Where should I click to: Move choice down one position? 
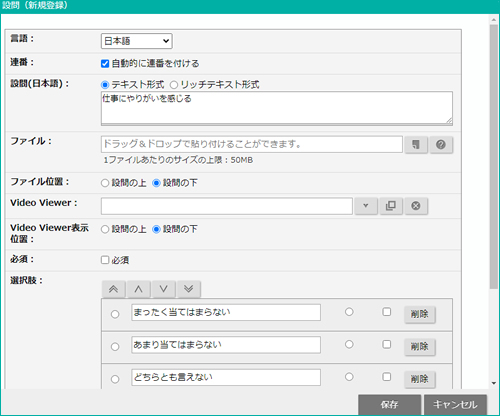(x=164, y=289)
